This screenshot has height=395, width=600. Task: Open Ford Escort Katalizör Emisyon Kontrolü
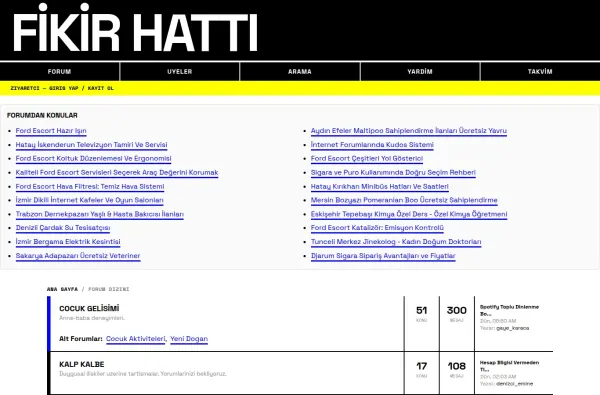point(377,228)
